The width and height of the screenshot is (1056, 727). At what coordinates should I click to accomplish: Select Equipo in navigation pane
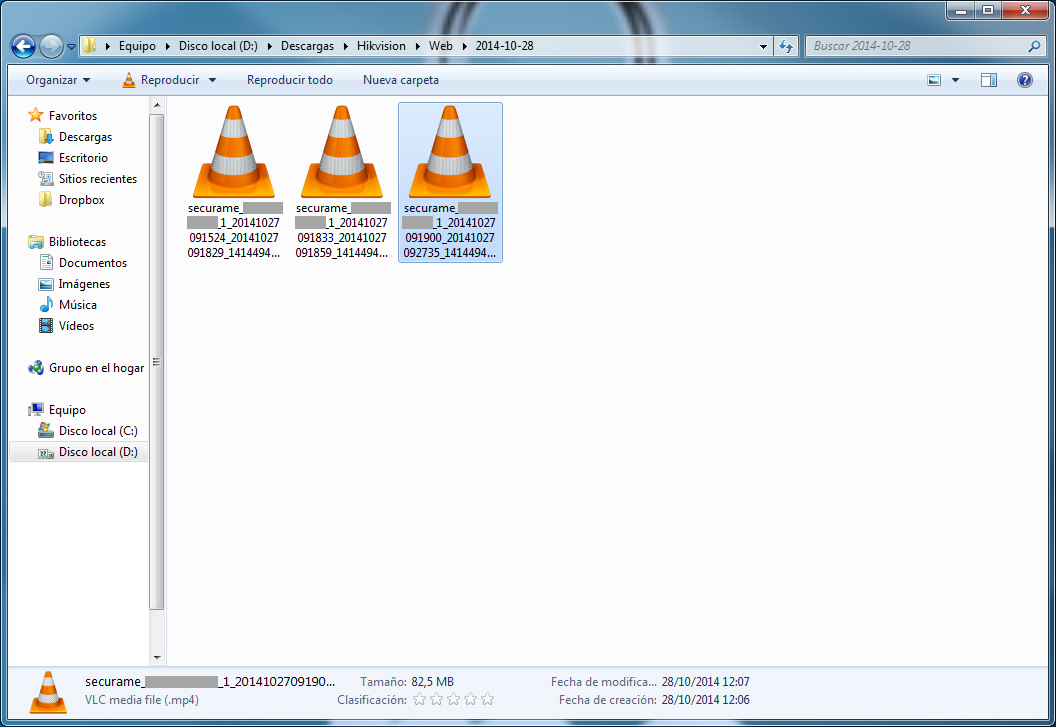pyautogui.click(x=67, y=410)
